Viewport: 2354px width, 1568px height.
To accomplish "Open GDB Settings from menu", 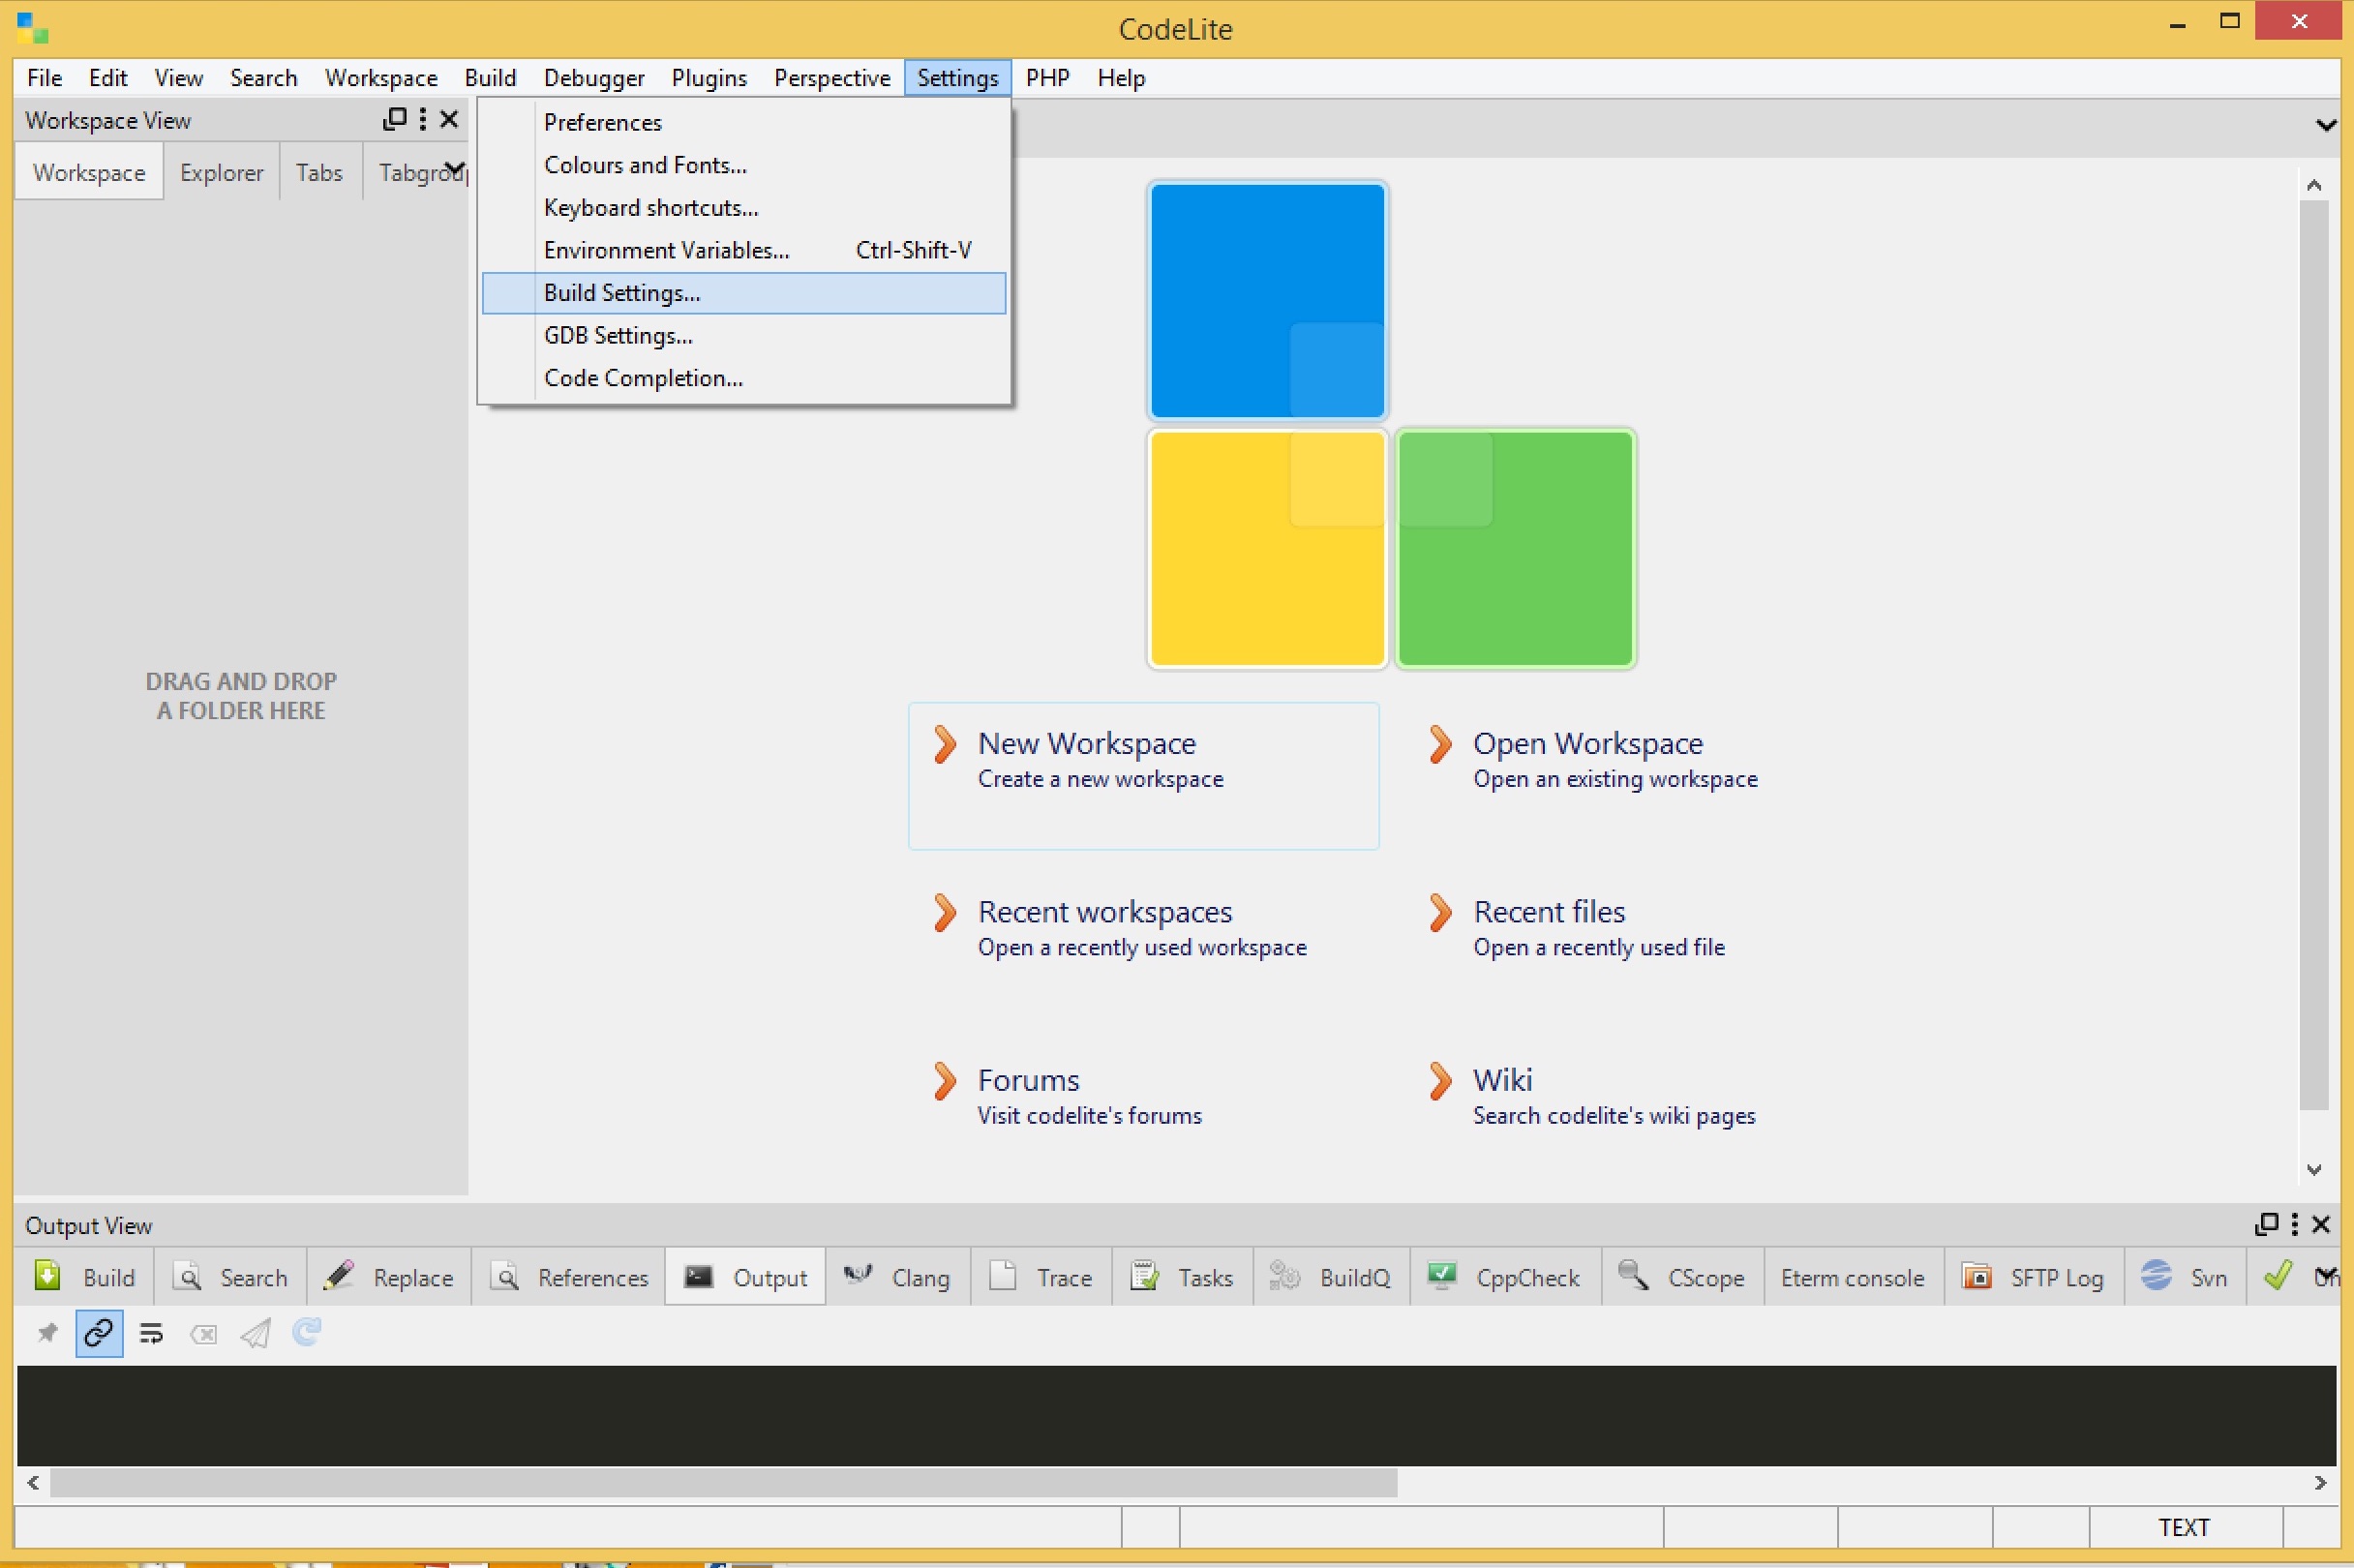I will pyautogui.click(x=744, y=335).
